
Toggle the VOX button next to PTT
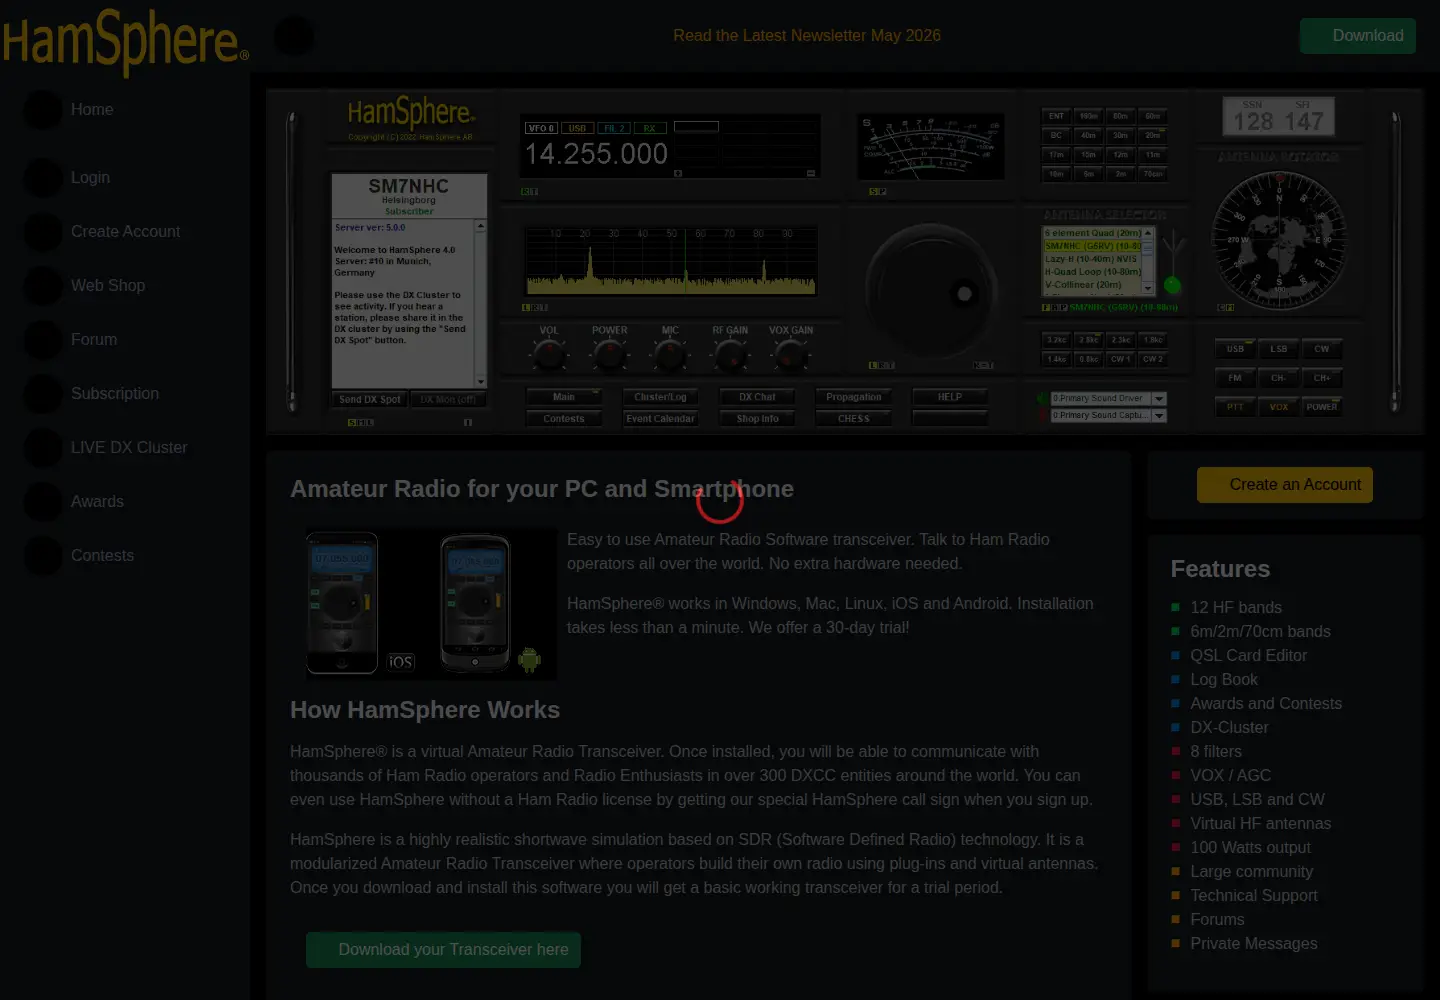click(1279, 407)
